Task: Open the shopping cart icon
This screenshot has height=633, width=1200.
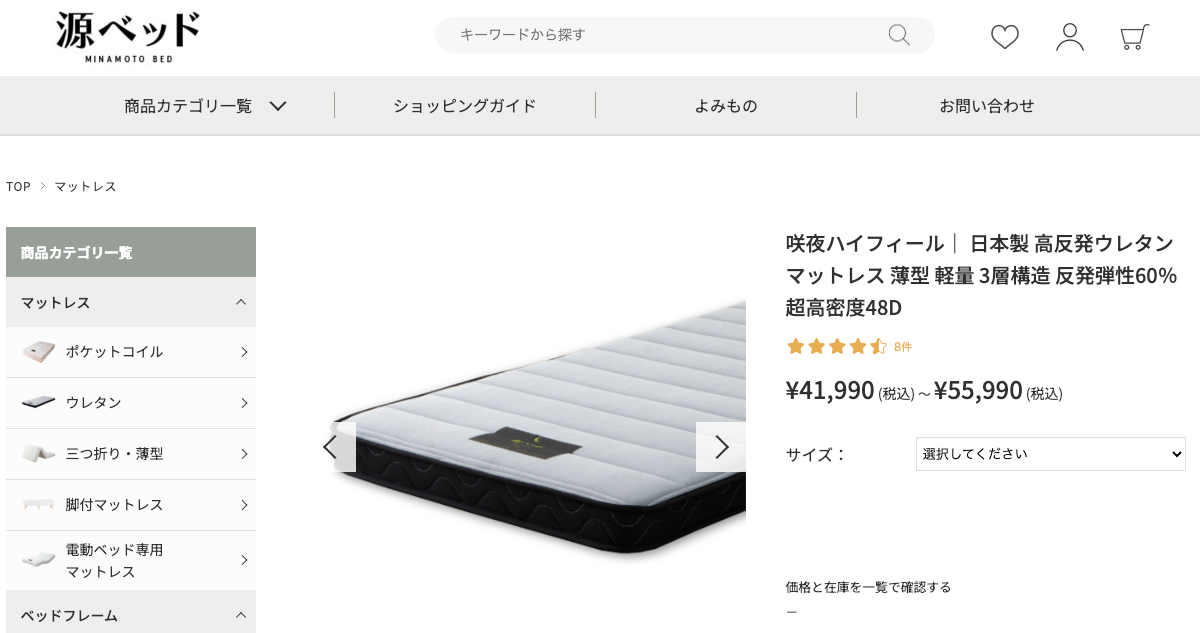Action: pos(1134,37)
